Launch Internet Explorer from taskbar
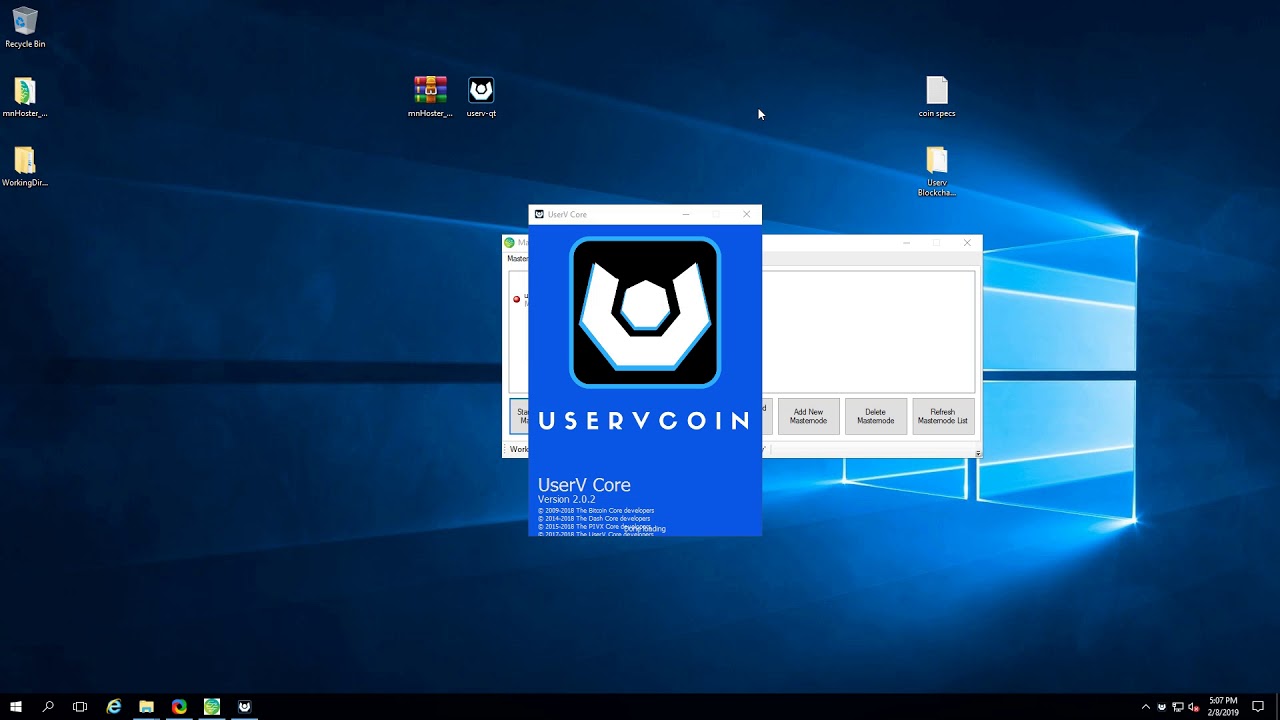The image size is (1280, 720). (114, 706)
